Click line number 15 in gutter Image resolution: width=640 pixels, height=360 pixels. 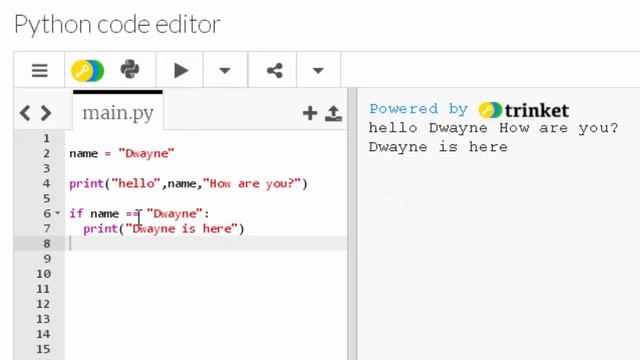pyautogui.click(x=43, y=349)
